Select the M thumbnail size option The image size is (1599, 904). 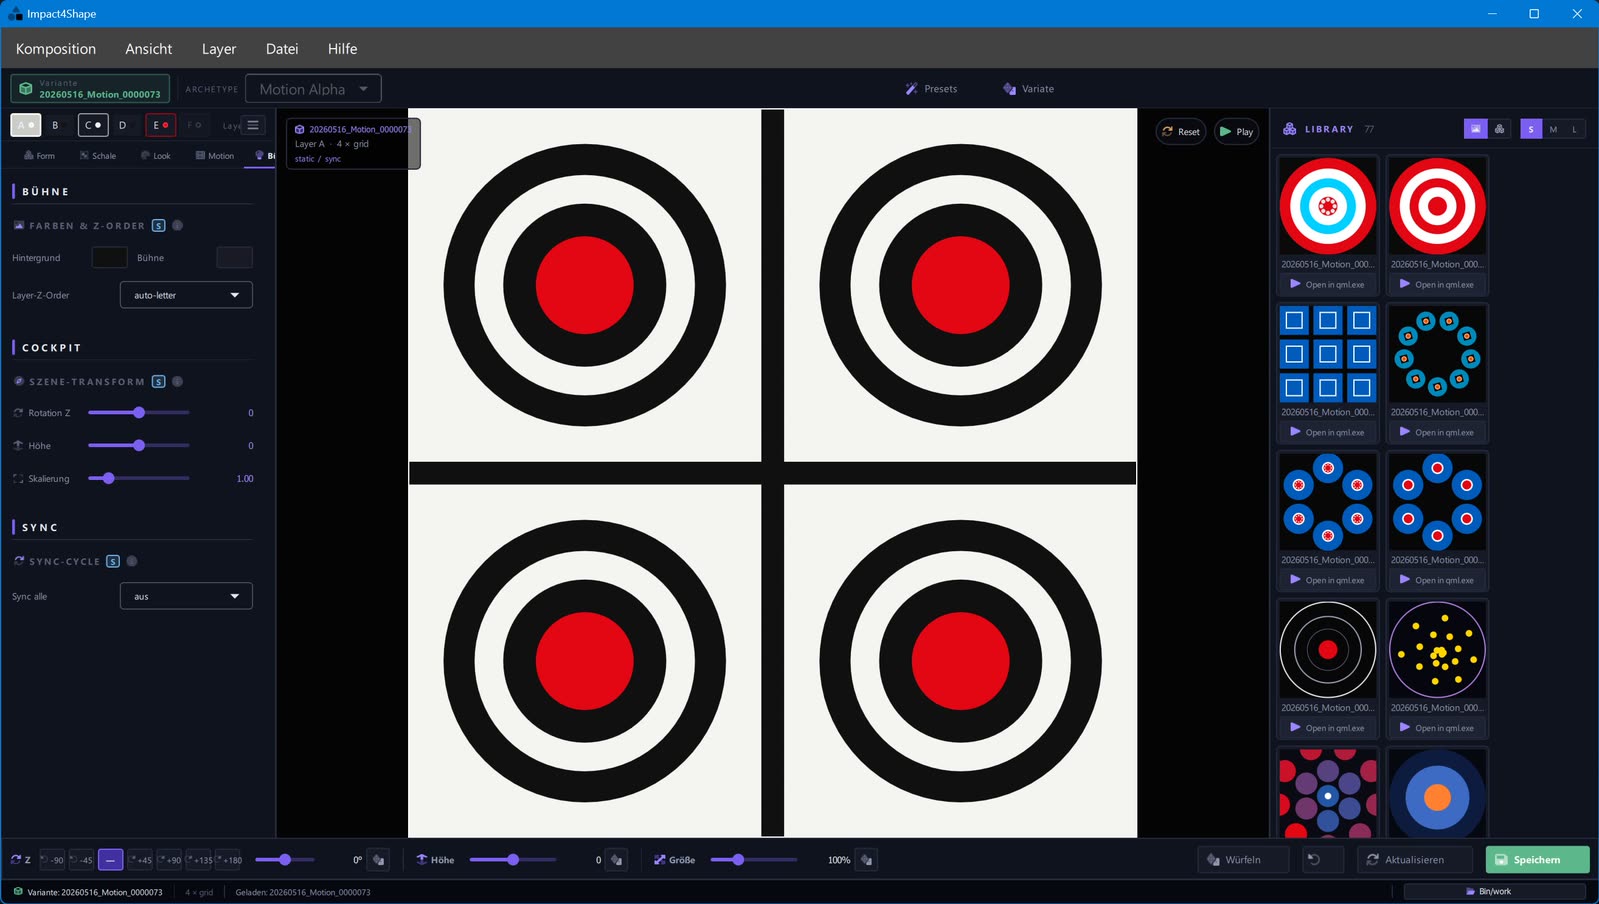[1553, 129]
